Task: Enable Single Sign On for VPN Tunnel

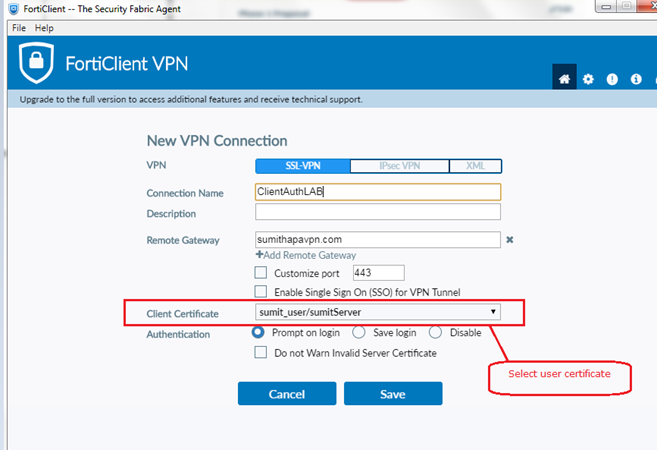Action: [261, 292]
